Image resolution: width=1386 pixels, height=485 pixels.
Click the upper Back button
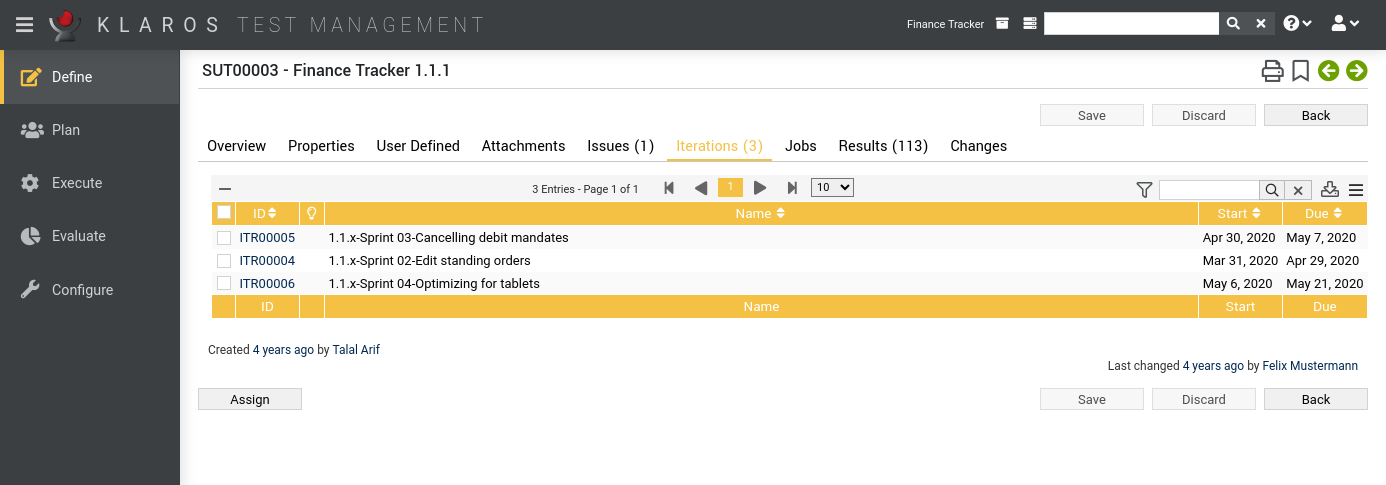[1316, 115]
